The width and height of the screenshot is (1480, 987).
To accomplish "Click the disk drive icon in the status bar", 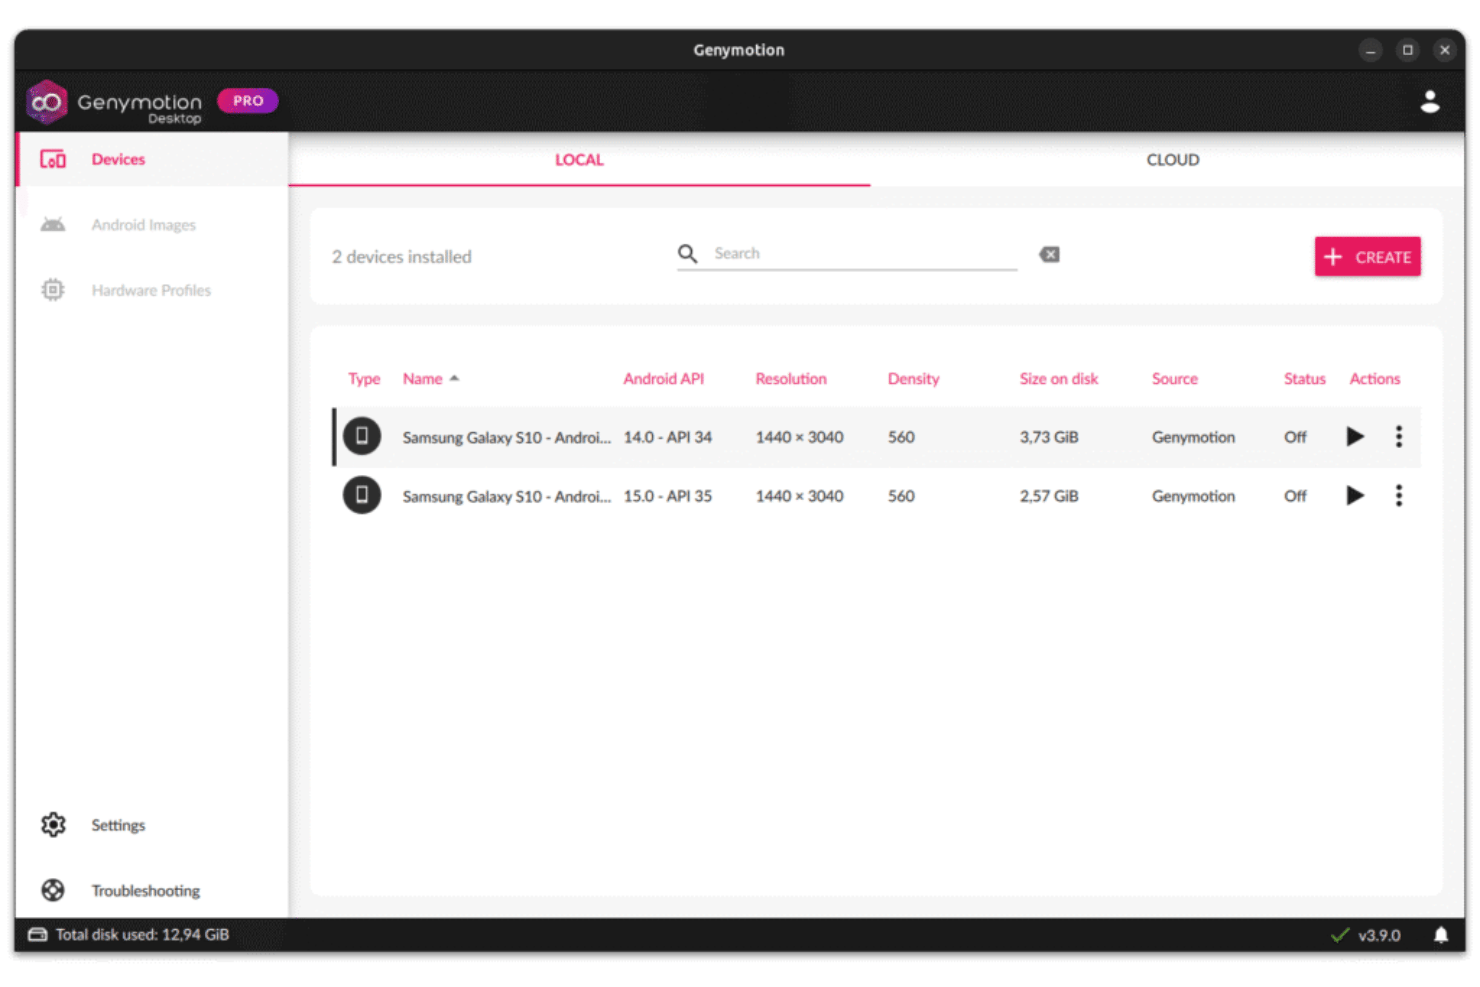I will coord(38,935).
